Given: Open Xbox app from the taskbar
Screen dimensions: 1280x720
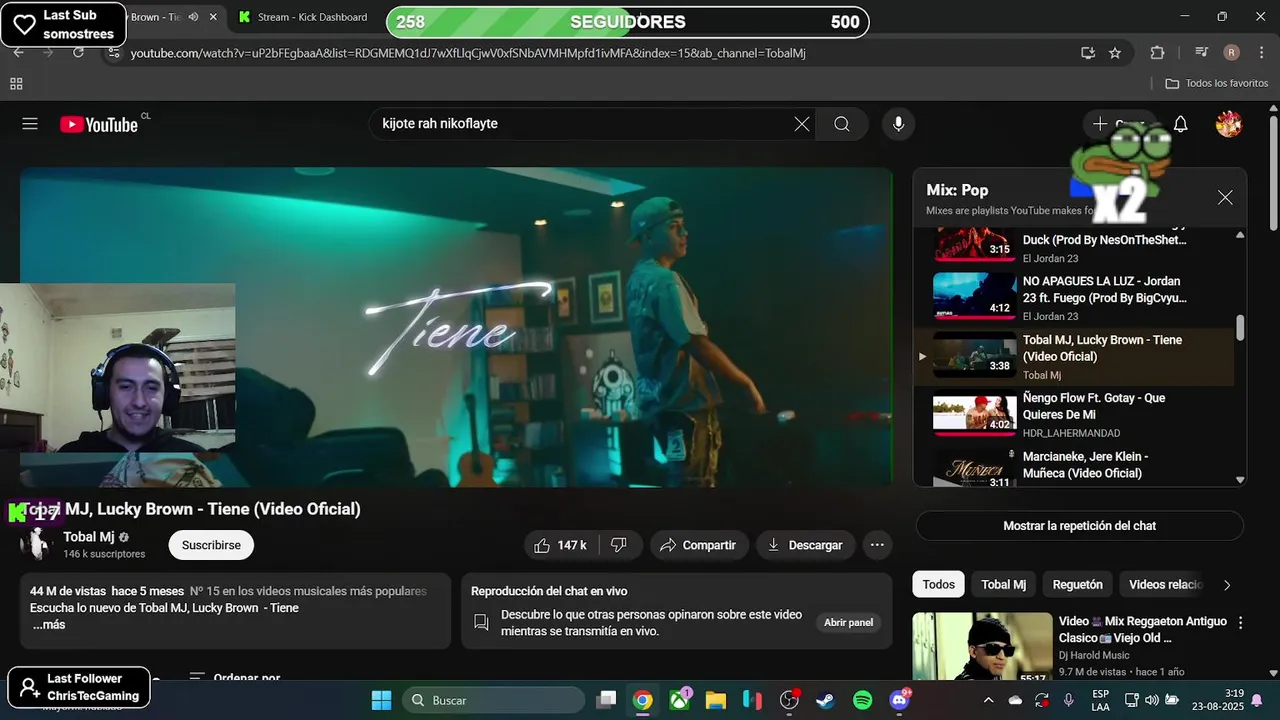Looking at the screenshot, I should click(680, 700).
